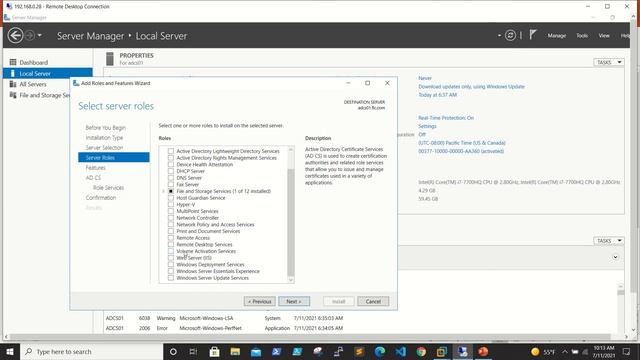Open Google Chrome from the taskbar
640x360 pixels.
click(x=421, y=351)
